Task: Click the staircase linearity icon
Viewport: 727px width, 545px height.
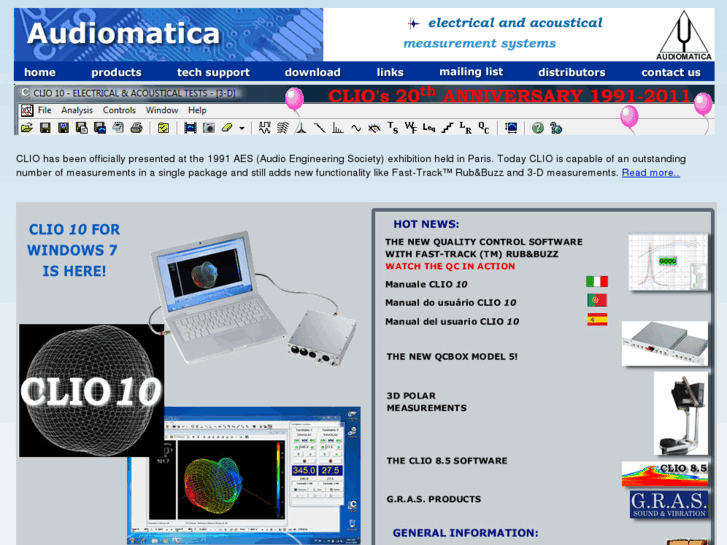Action: [x=447, y=128]
